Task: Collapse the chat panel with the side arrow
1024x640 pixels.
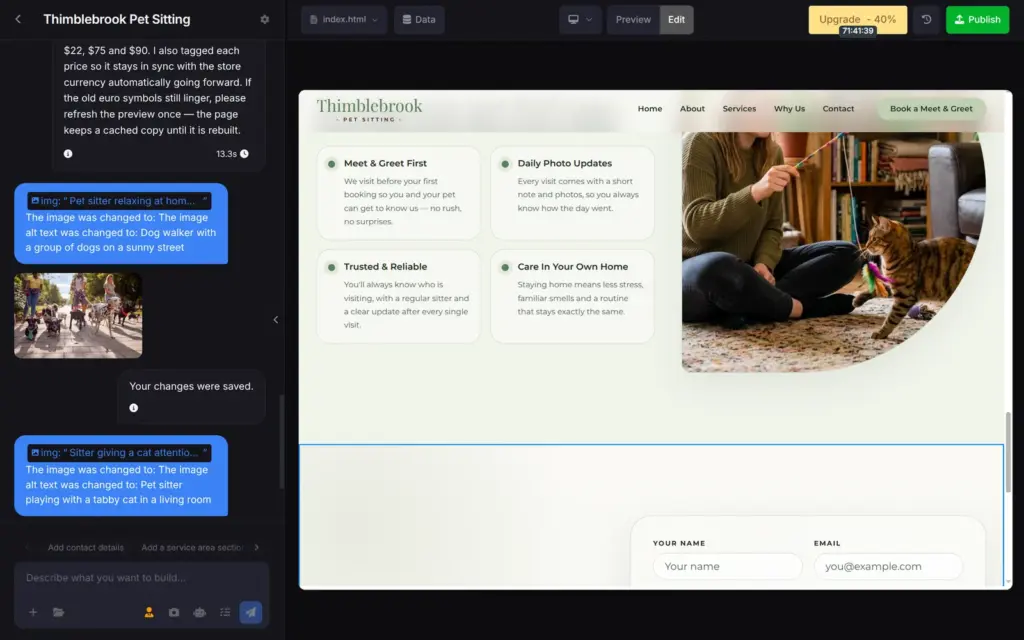Action: point(276,320)
